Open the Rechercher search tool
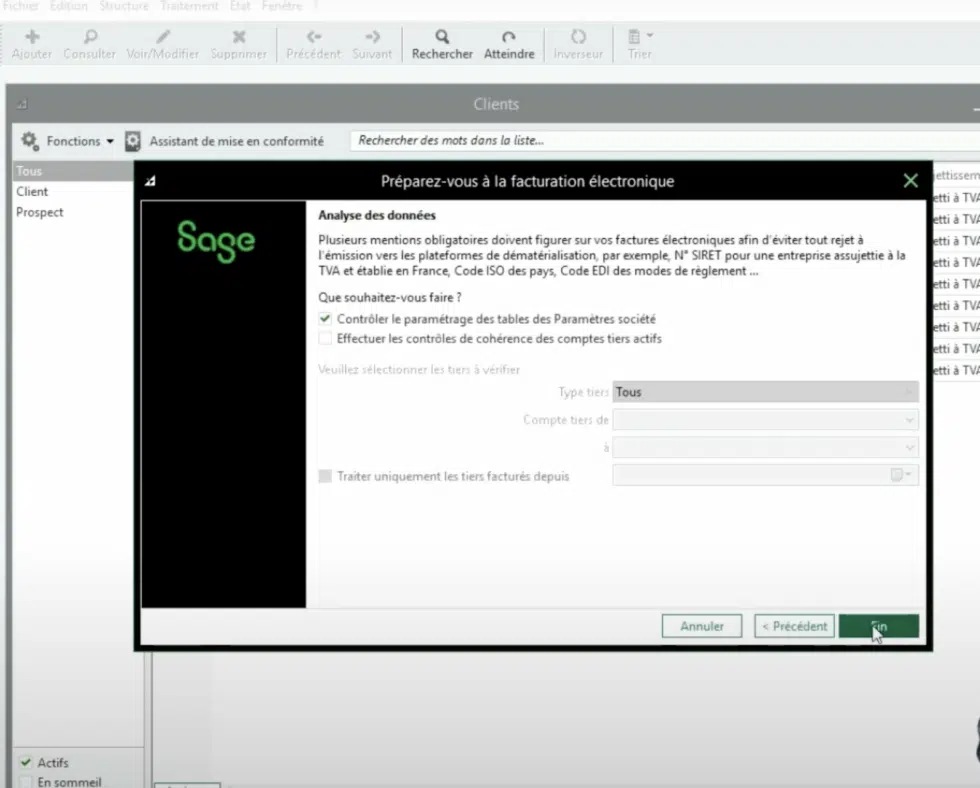This screenshot has width=980, height=788. coord(442,37)
